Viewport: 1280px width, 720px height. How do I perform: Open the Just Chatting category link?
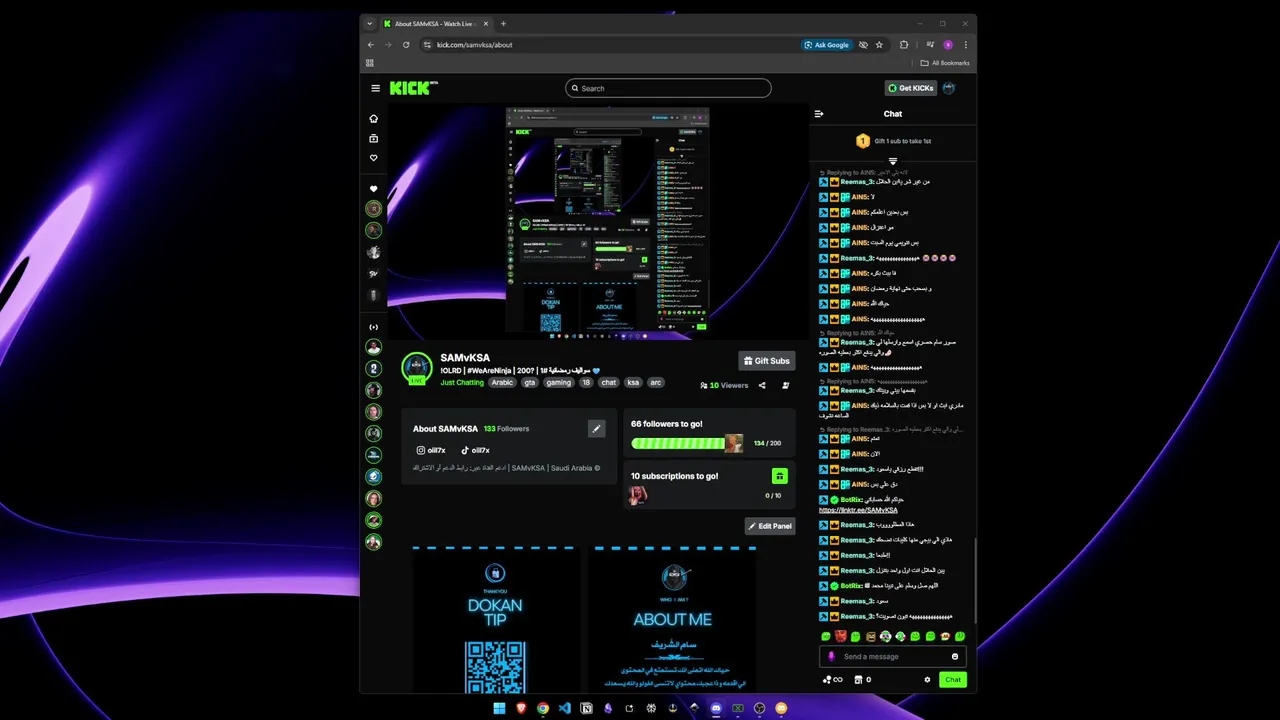462,382
